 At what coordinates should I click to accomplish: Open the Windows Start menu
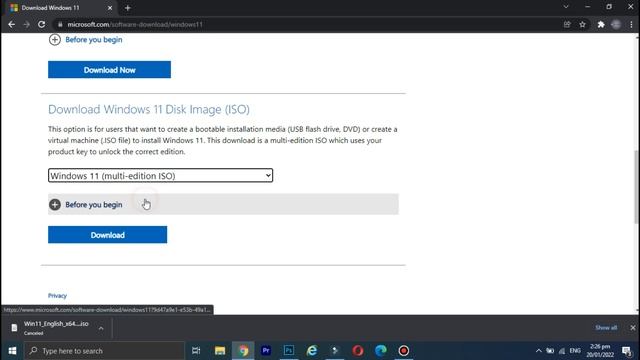point(12,351)
